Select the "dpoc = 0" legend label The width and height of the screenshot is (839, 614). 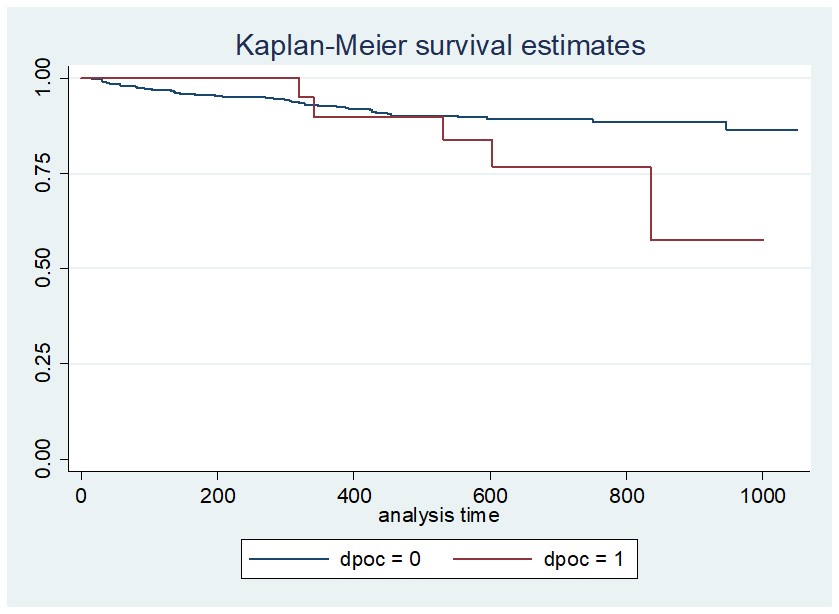pos(381,560)
